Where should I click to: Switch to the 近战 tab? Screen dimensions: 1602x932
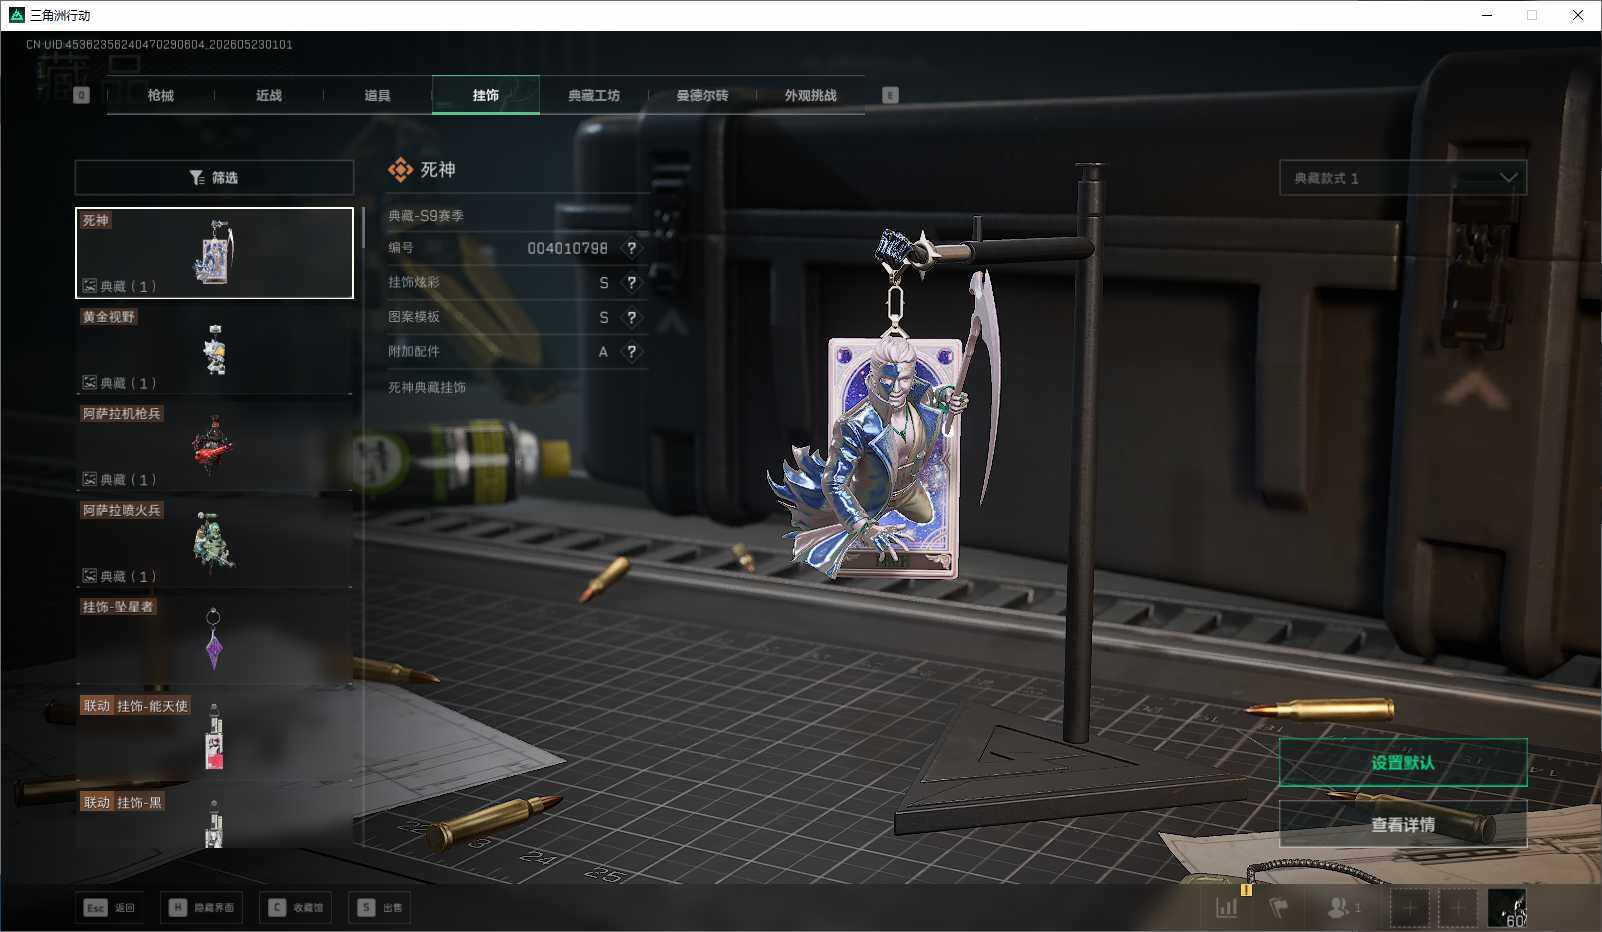[x=269, y=95]
